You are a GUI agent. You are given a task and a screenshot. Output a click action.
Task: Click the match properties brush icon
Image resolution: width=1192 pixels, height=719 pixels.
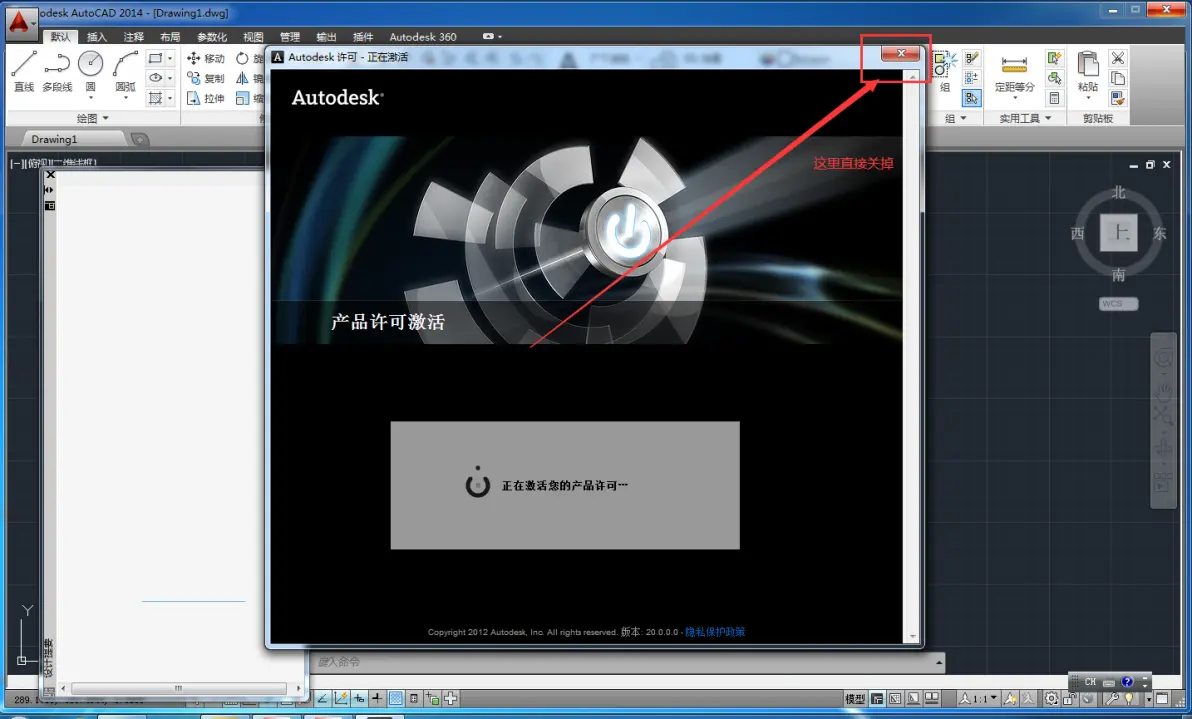click(1118, 98)
